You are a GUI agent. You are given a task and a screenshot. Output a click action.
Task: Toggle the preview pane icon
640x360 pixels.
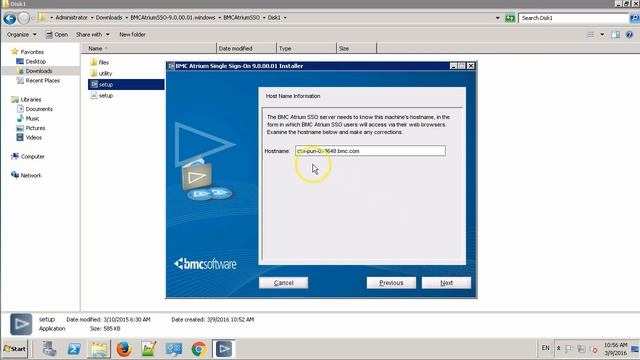(616, 35)
